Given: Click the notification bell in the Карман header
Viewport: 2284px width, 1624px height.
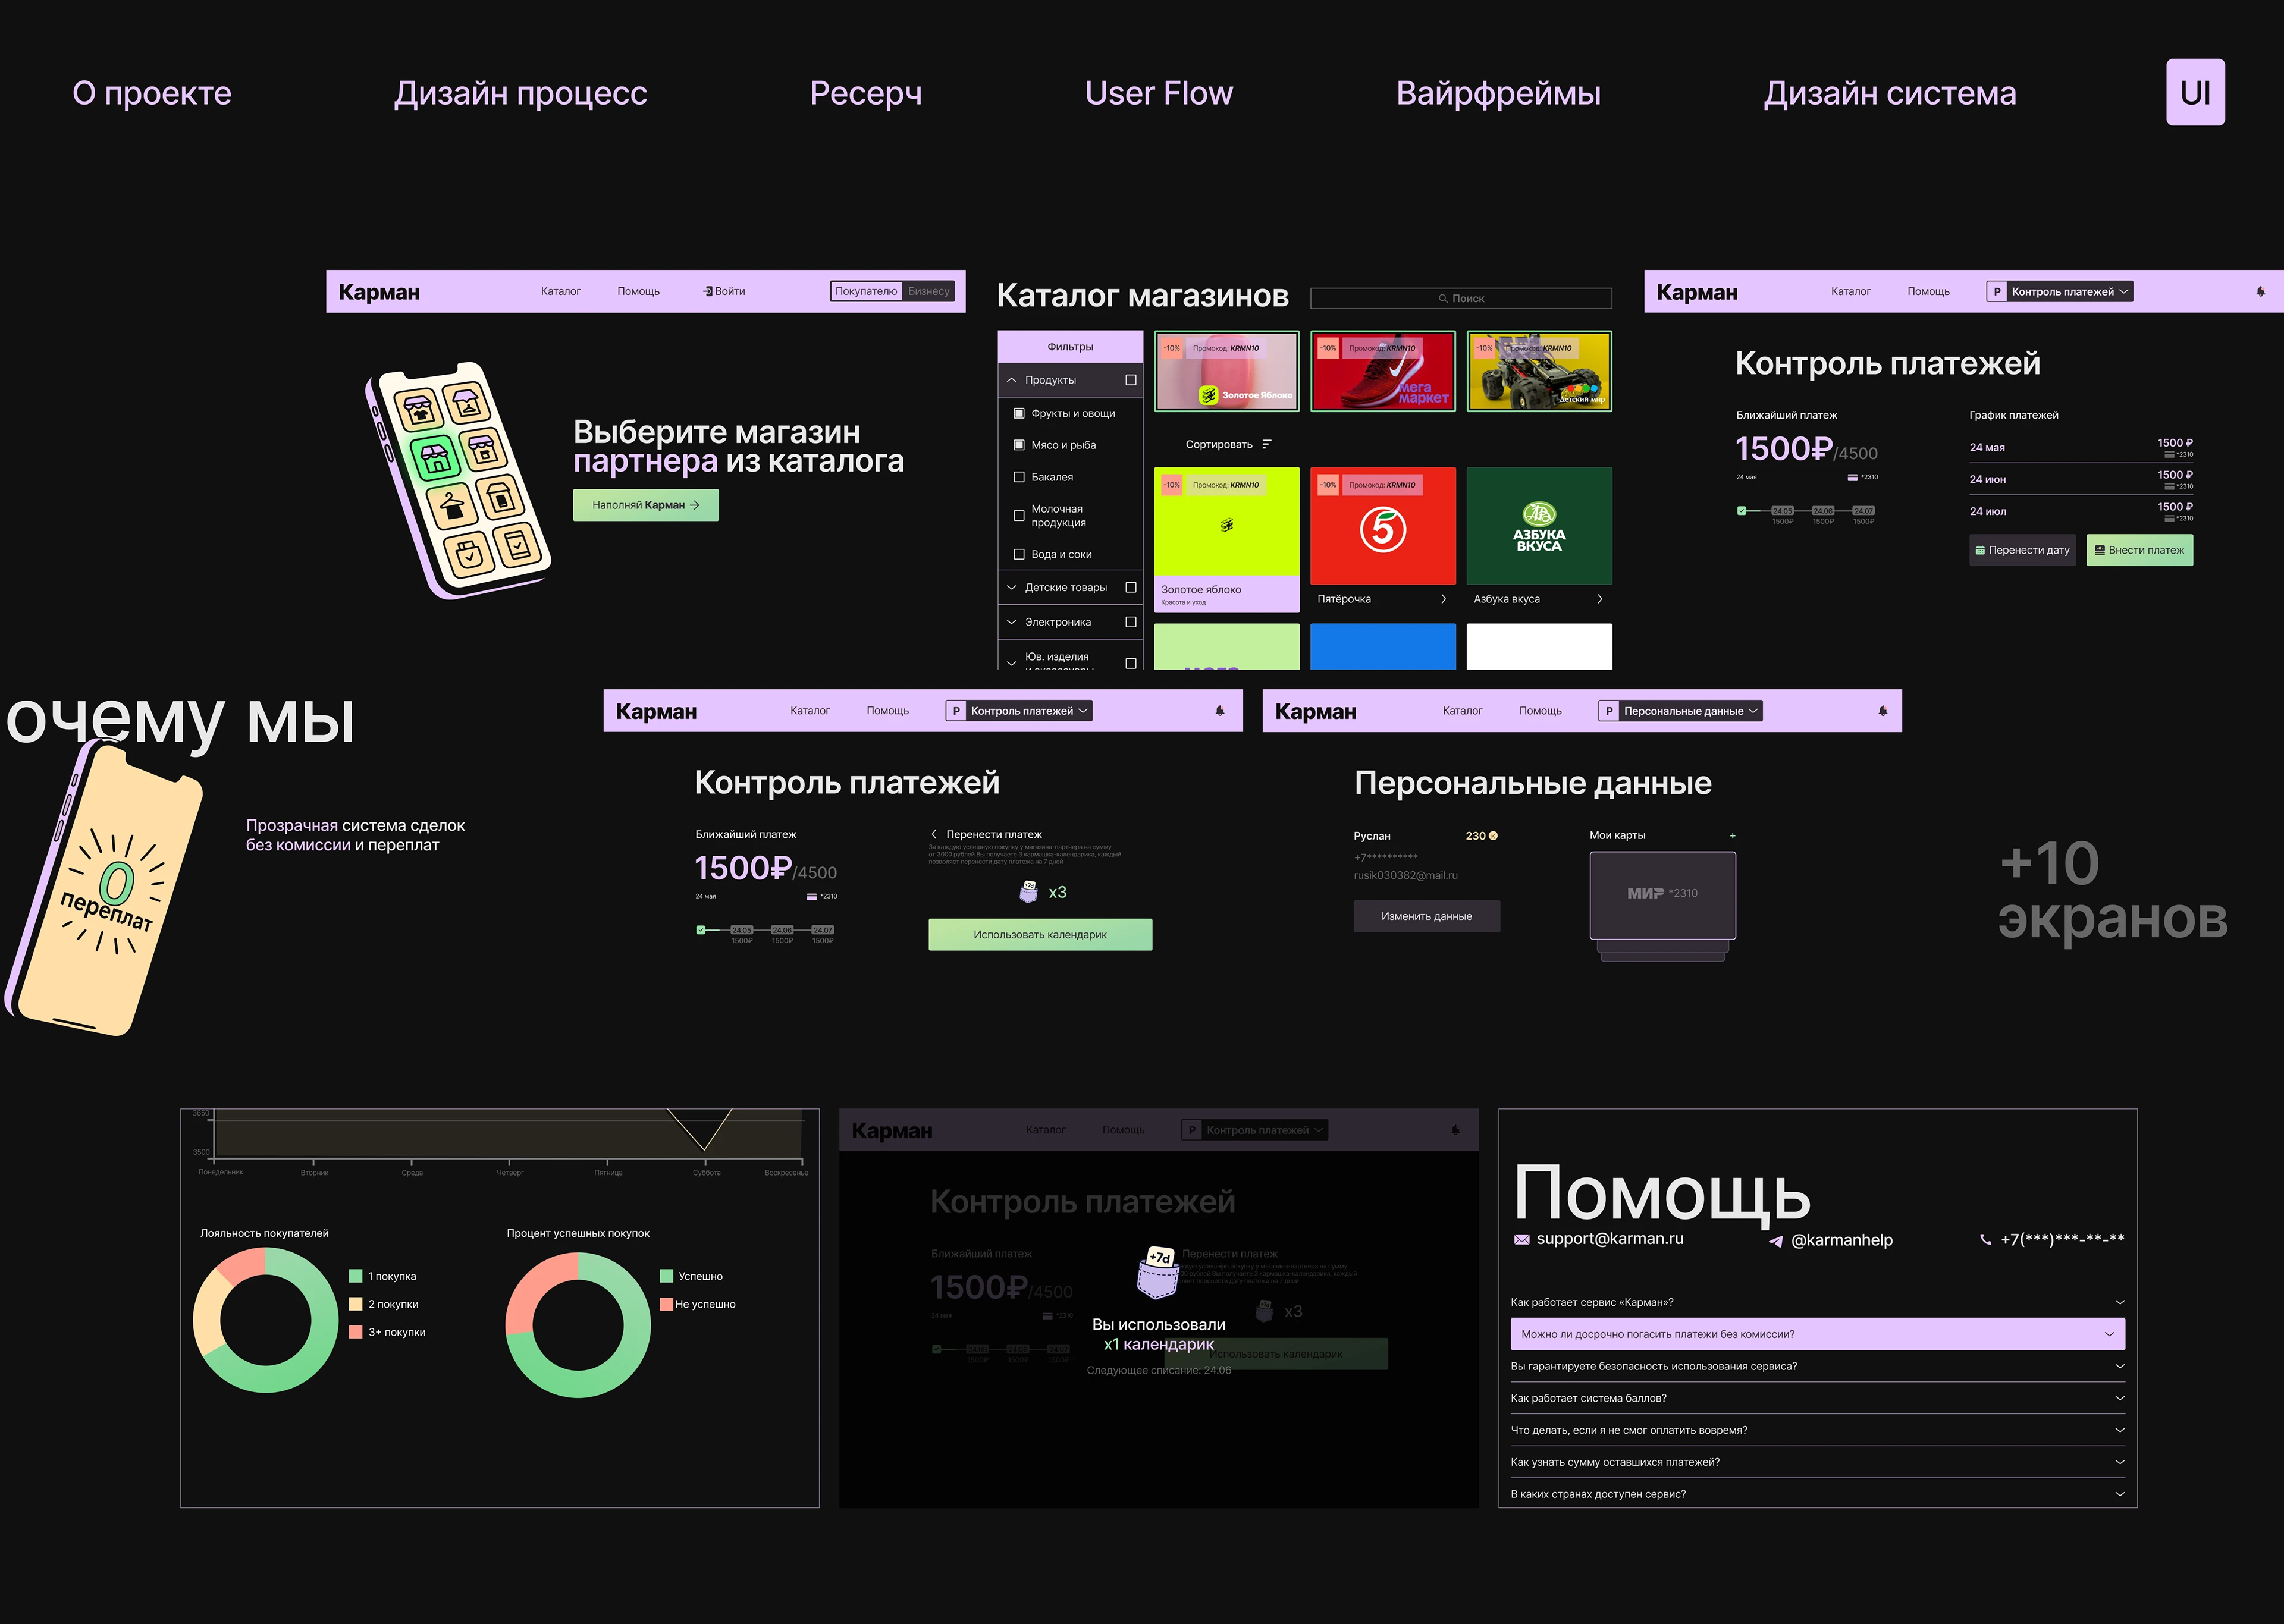Looking at the screenshot, I should coord(2260,291).
